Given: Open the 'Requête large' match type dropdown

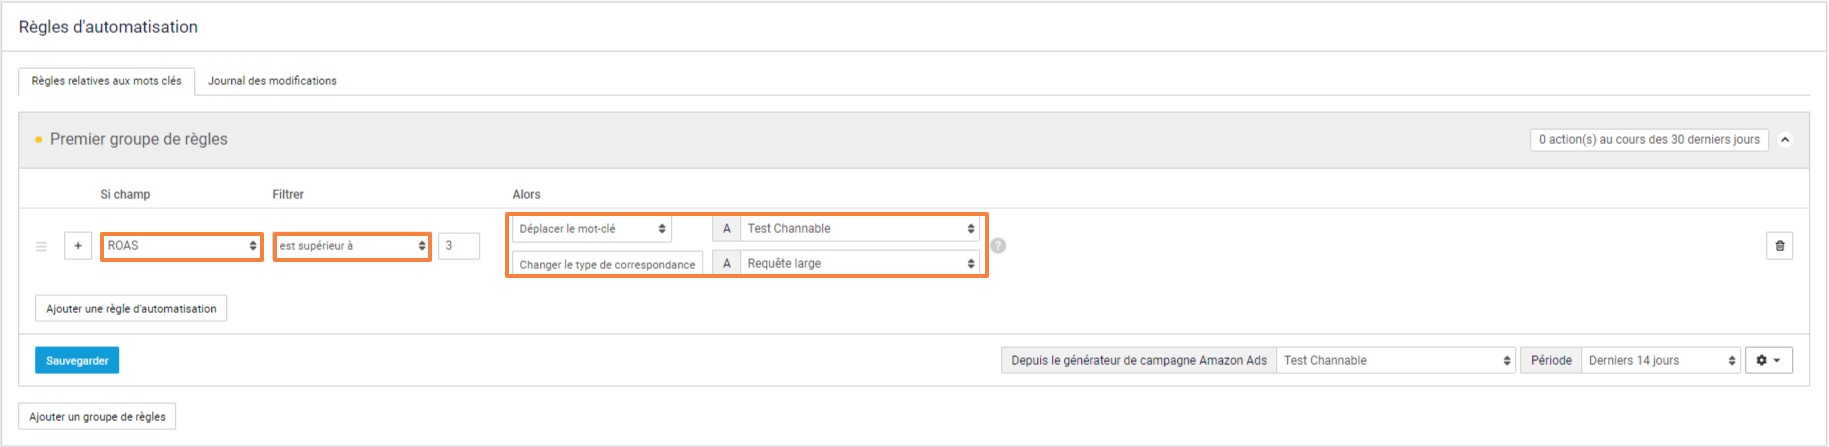Looking at the screenshot, I should pos(859,264).
